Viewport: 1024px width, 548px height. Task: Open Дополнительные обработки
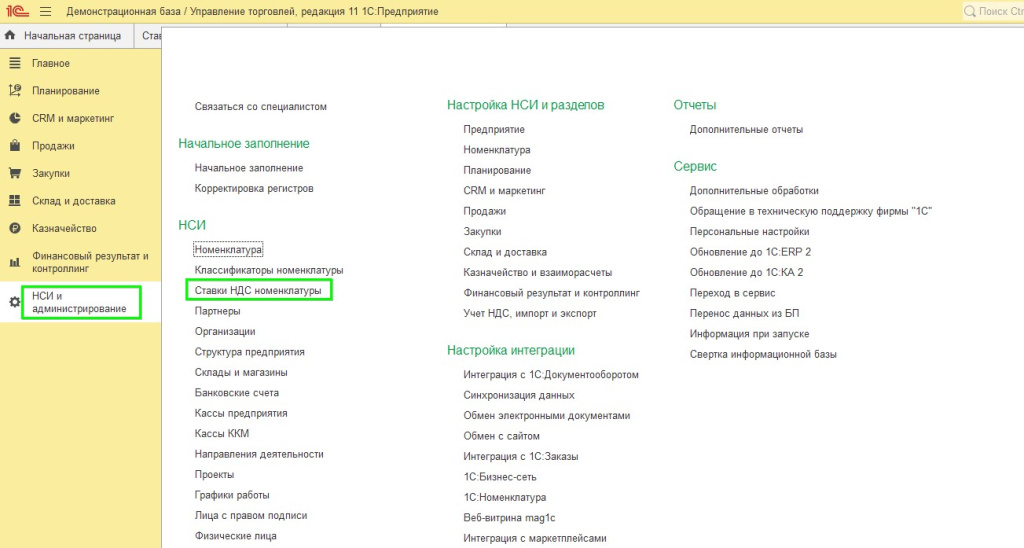[754, 191]
